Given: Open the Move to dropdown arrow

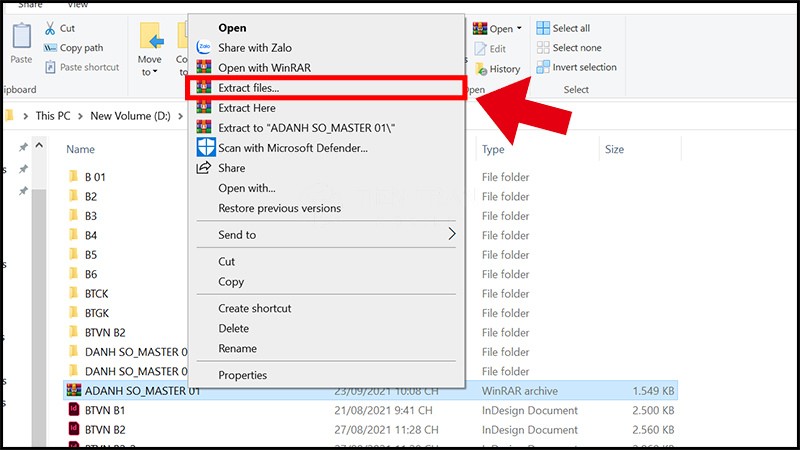Looking at the screenshot, I should (156, 72).
